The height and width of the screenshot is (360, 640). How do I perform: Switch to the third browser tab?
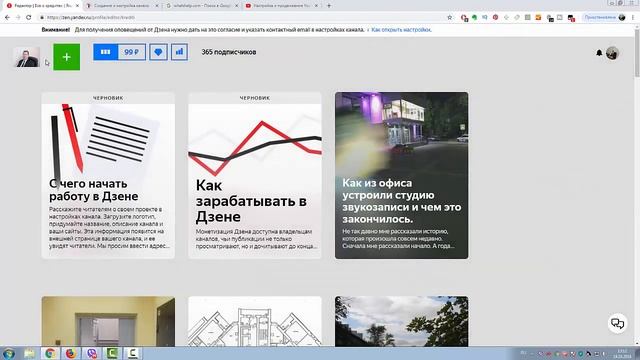click(x=202, y=6)
